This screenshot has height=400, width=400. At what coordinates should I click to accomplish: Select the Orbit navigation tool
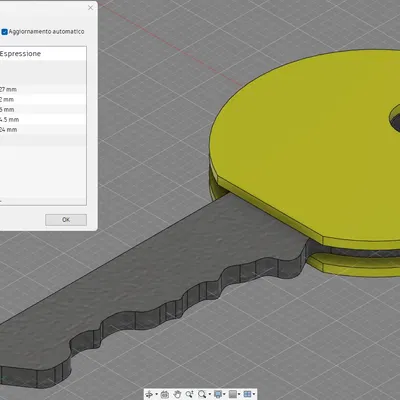coord(149,394)
